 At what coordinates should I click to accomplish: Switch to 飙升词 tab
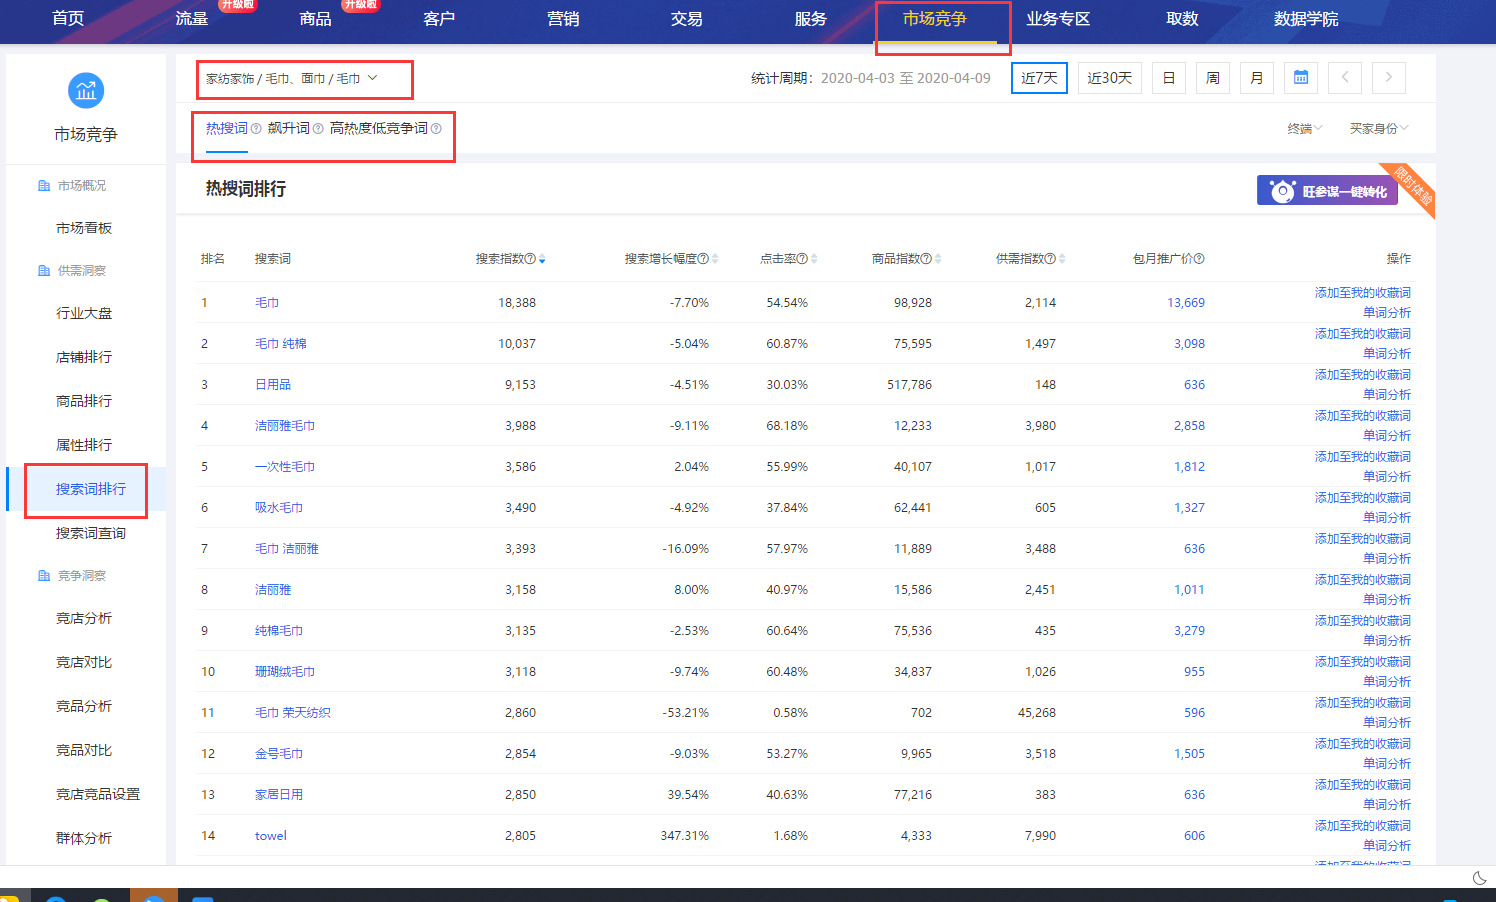coord(289,129)
